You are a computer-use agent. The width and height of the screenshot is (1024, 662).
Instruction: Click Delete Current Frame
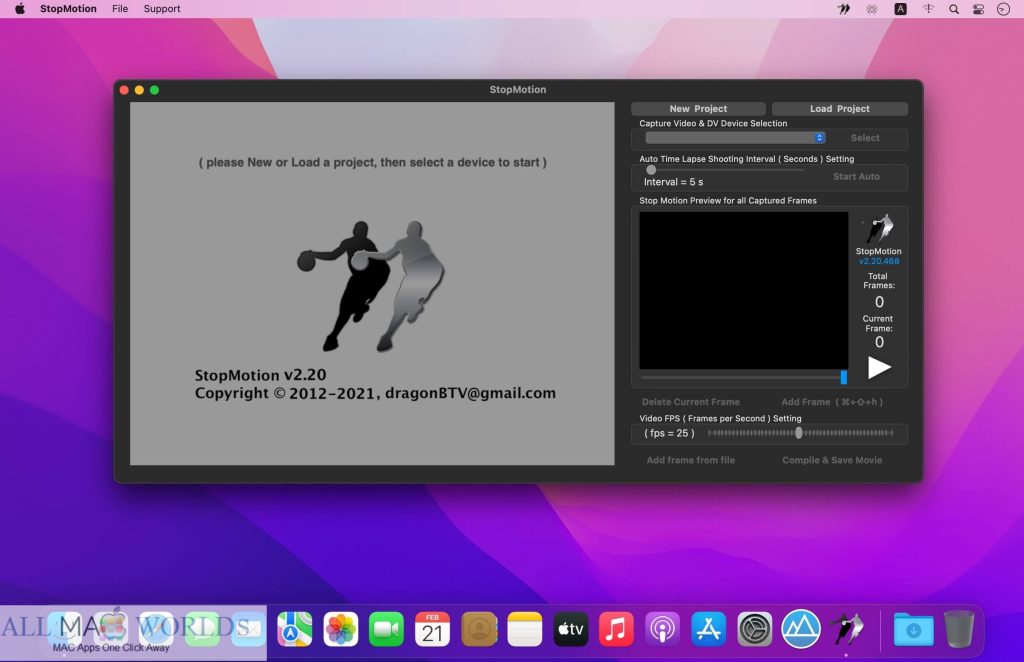(x=690, y=402)
